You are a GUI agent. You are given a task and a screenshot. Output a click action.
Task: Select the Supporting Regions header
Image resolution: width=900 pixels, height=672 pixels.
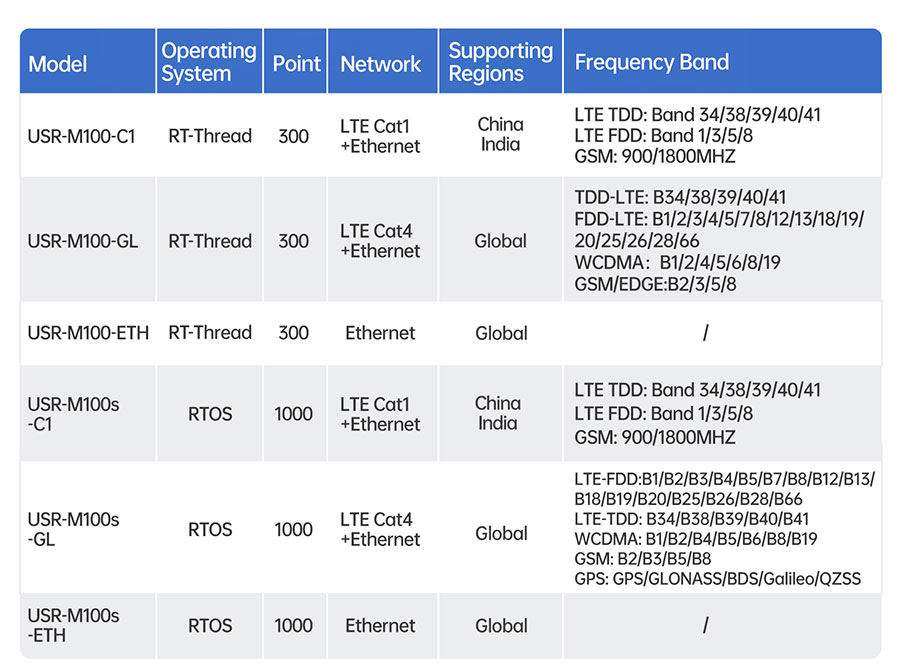click(x=501, y=62)
